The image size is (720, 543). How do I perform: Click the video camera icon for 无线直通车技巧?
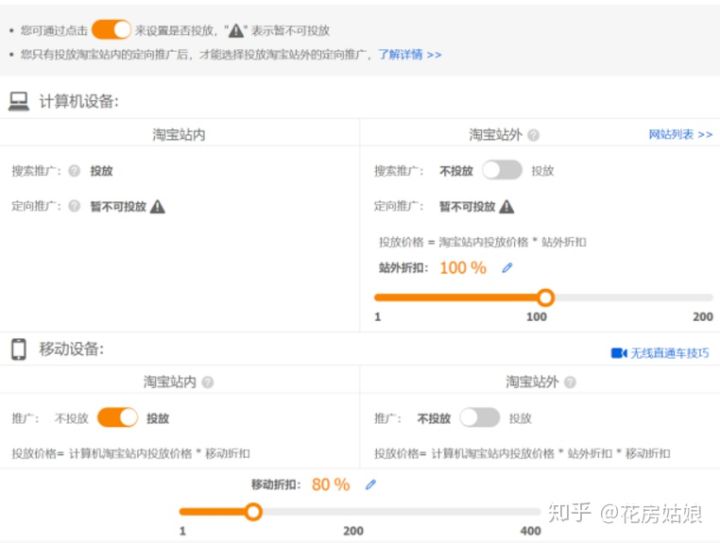[x=618, y=353]
